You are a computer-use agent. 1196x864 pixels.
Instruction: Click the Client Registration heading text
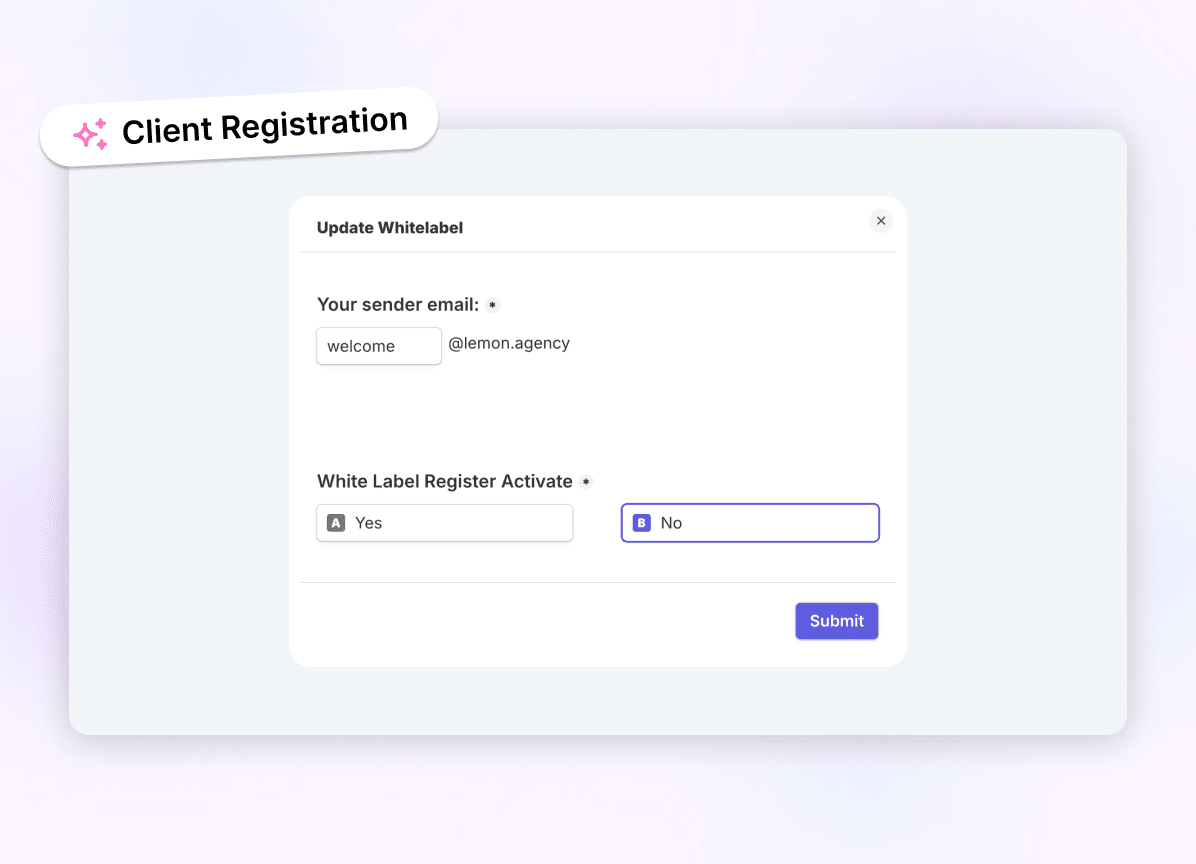coord(265,126)
